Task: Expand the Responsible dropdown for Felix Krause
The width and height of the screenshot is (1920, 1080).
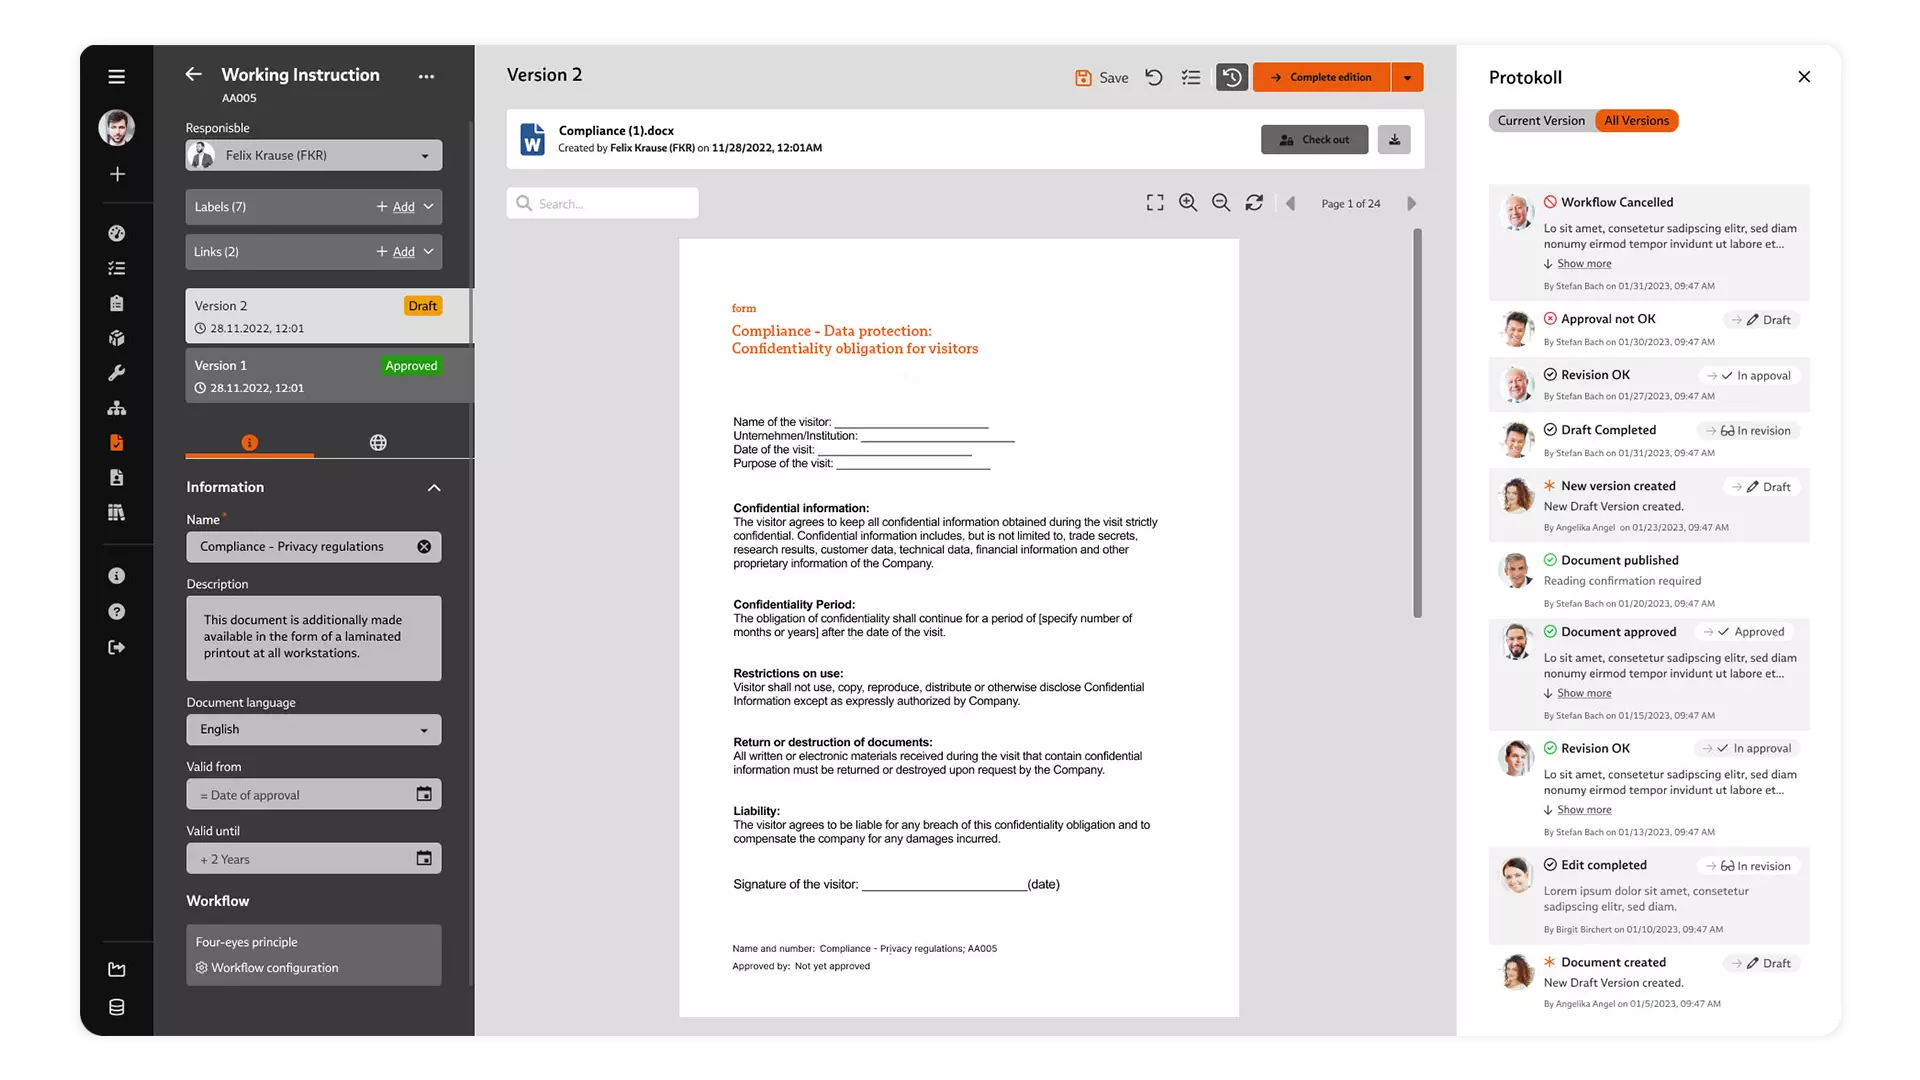Action: click(424, 155)
